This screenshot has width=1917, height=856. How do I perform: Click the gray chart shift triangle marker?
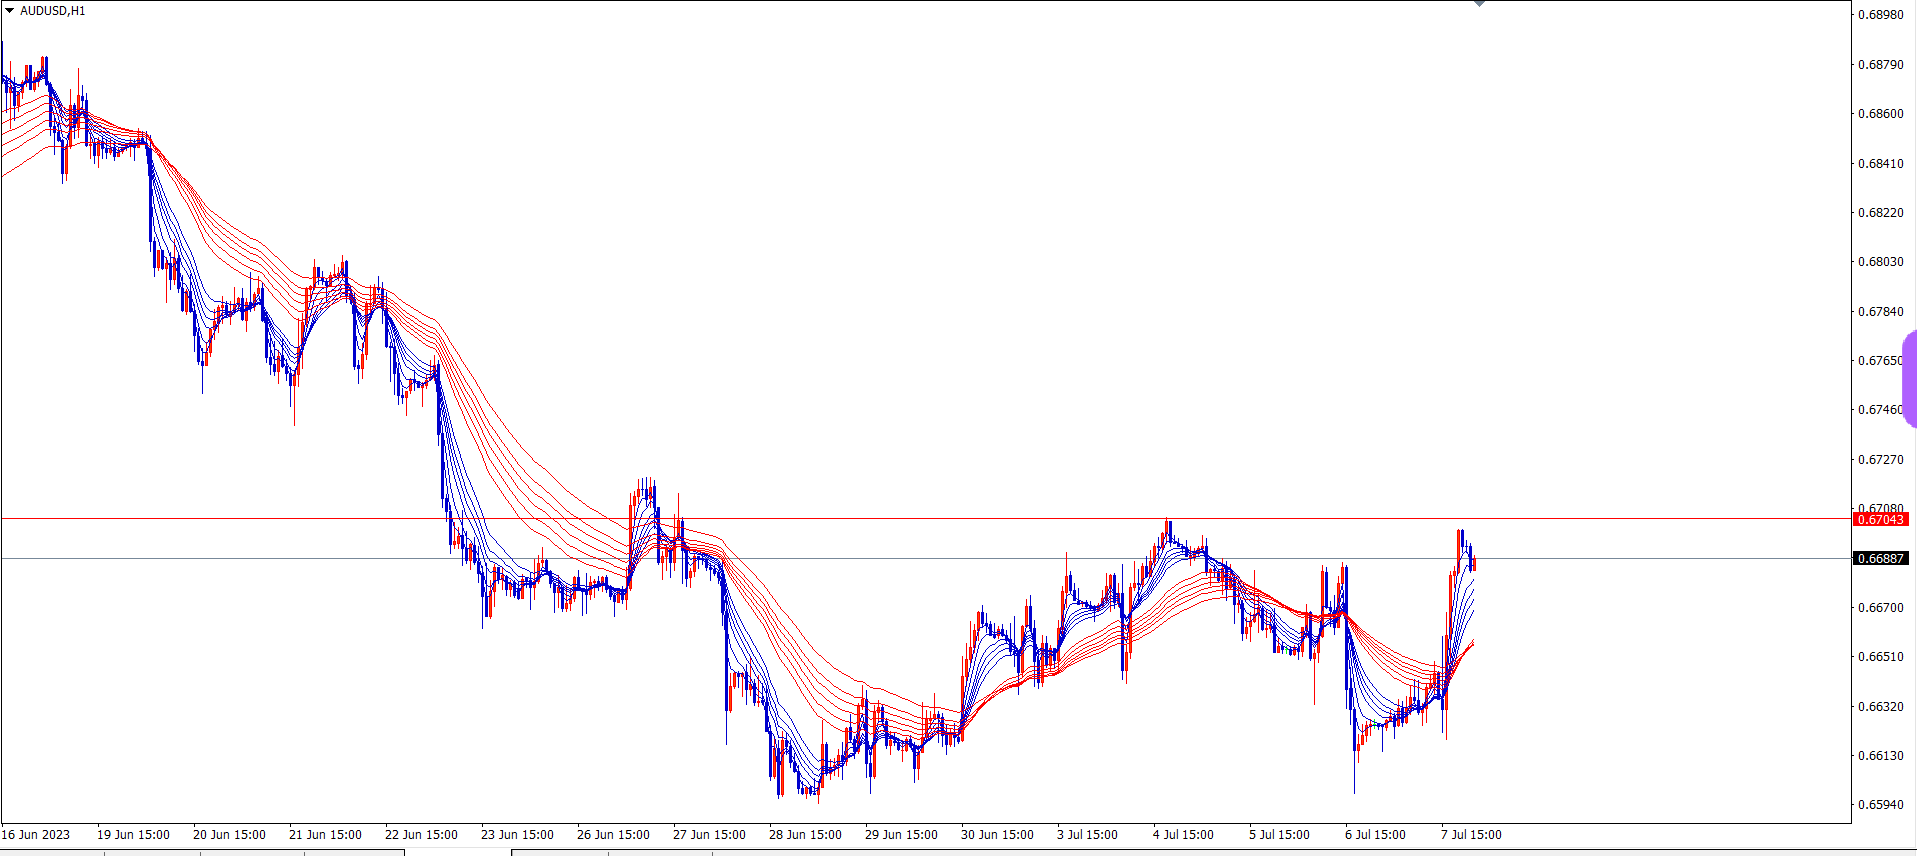(1479, 4)
